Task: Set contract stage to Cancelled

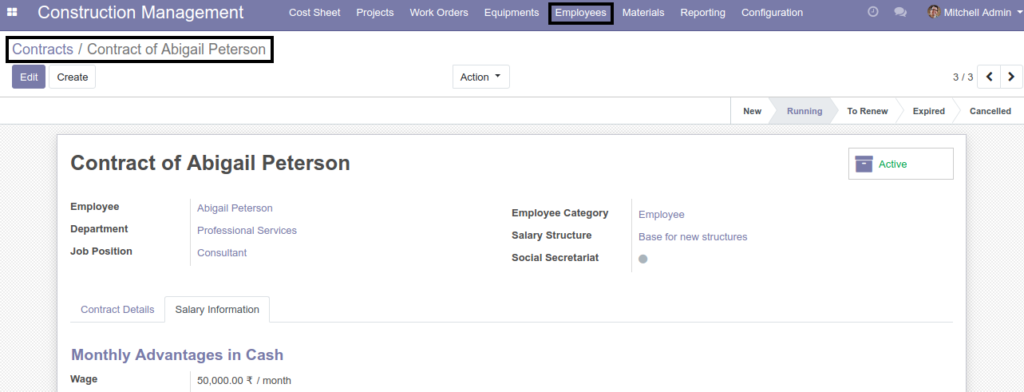Action: tap(990, 111)
